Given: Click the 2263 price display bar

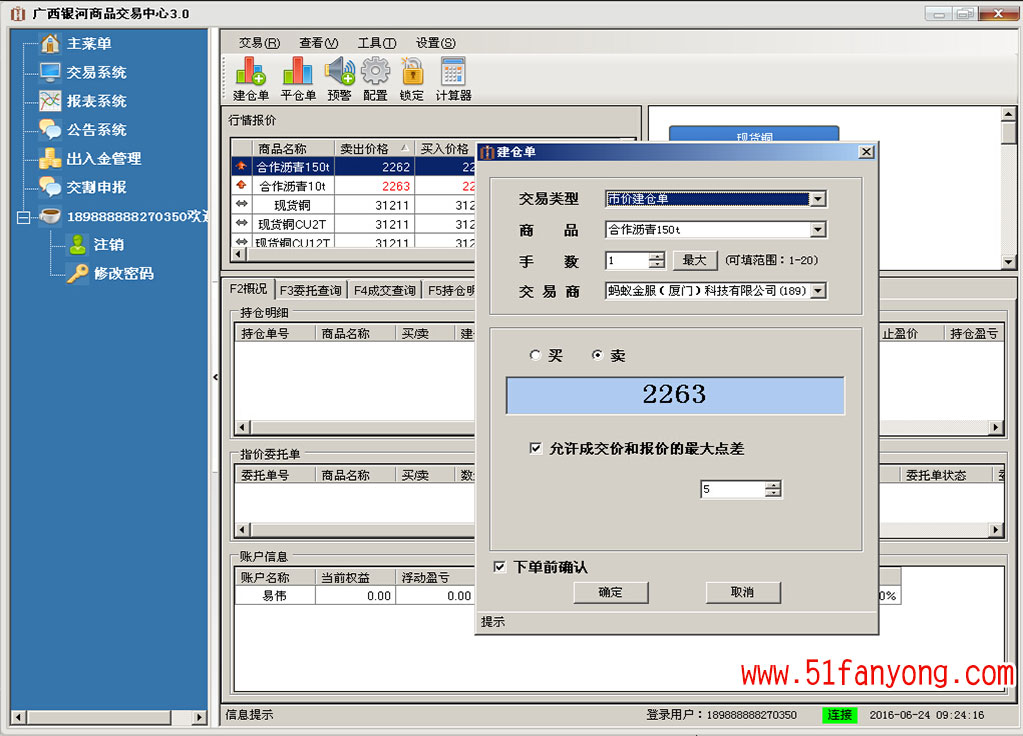Looking at the screenshot, I should tap(674, 395).
